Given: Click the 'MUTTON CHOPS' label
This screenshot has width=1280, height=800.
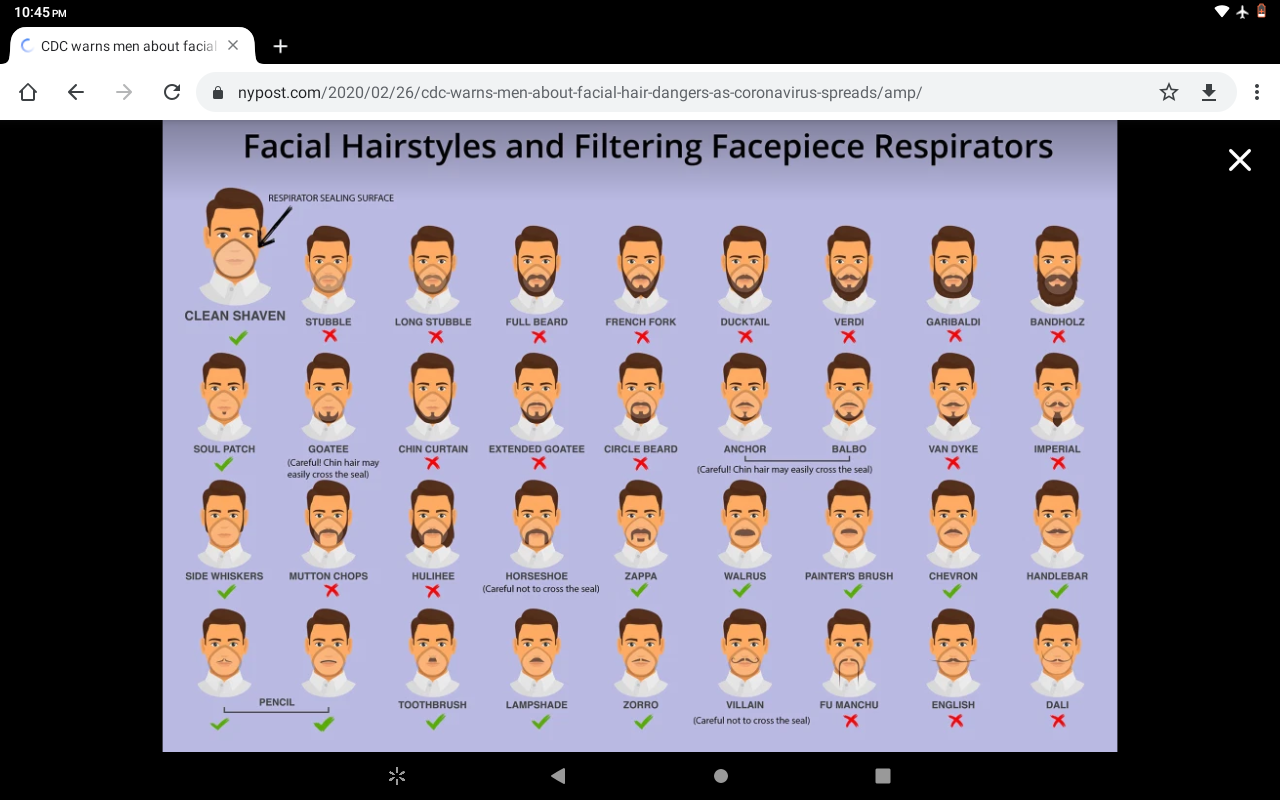Looking at the screenshot, I should click(328, 576).
